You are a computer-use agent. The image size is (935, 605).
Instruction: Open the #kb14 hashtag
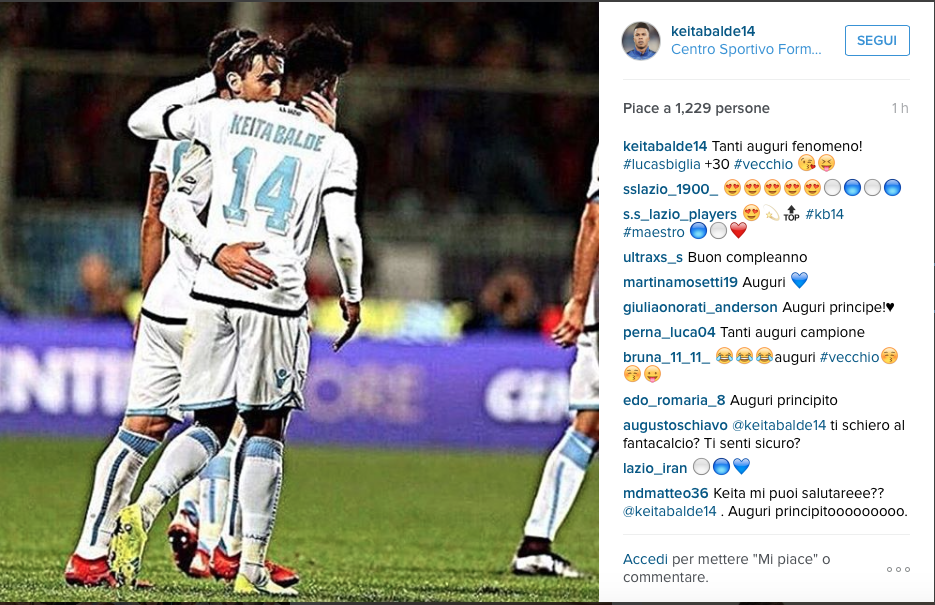825,214
